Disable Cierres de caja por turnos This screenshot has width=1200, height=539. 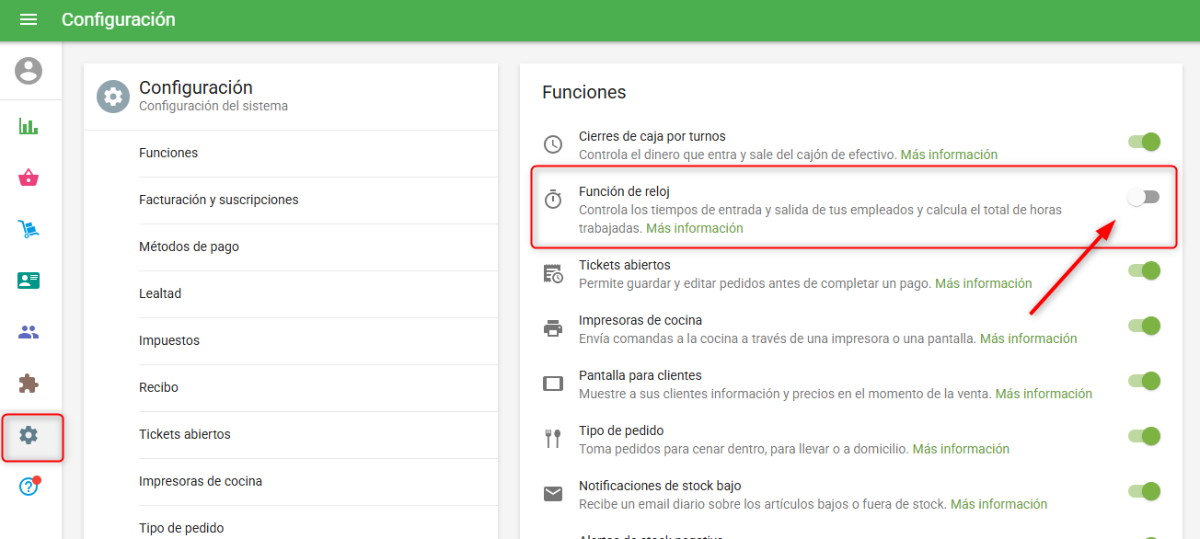point(1144,142)
